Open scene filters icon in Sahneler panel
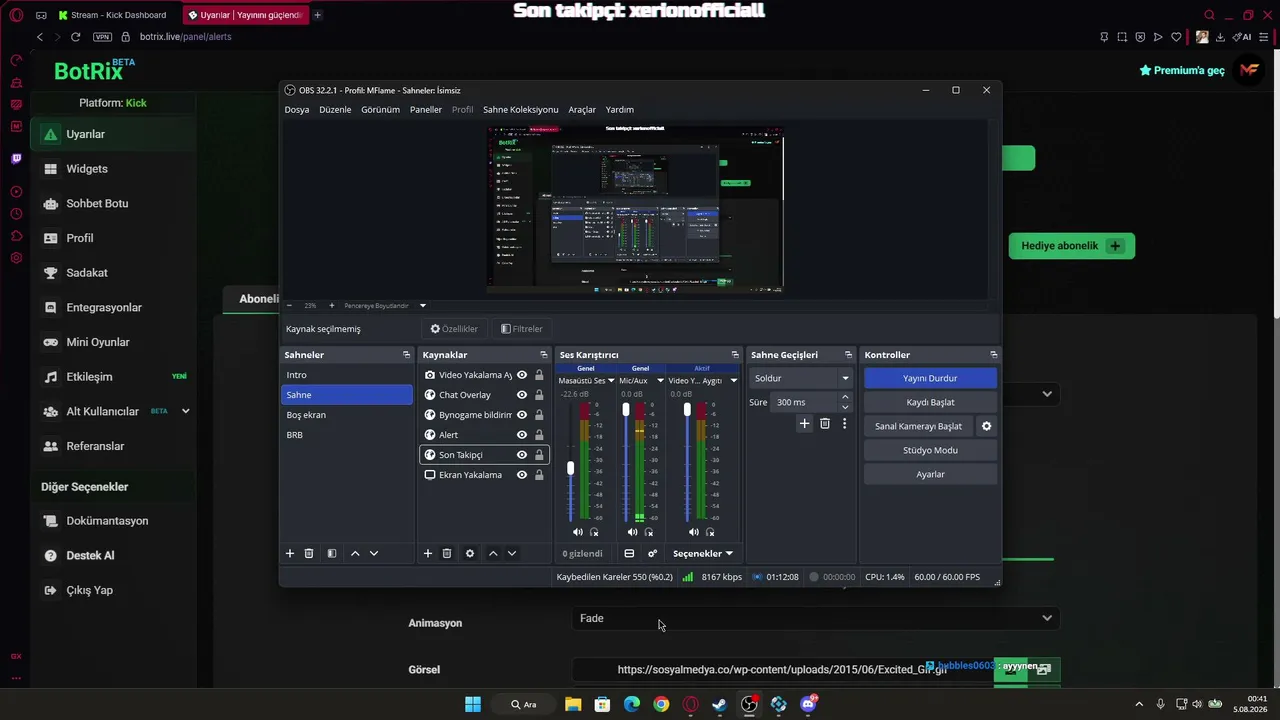The width and height of the screenshot is (1280, 720). [332, 553]
